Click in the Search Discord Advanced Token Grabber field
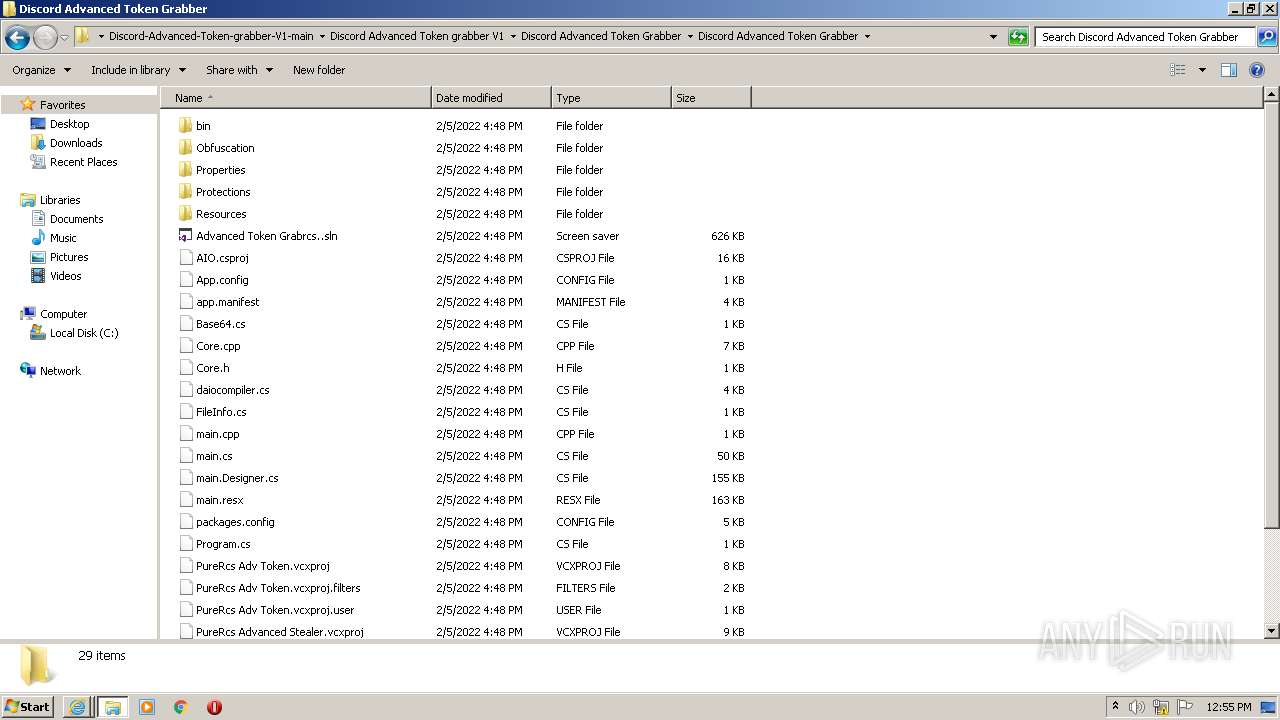Viewport: 1280px width, 720px height. coord(1145,37)
